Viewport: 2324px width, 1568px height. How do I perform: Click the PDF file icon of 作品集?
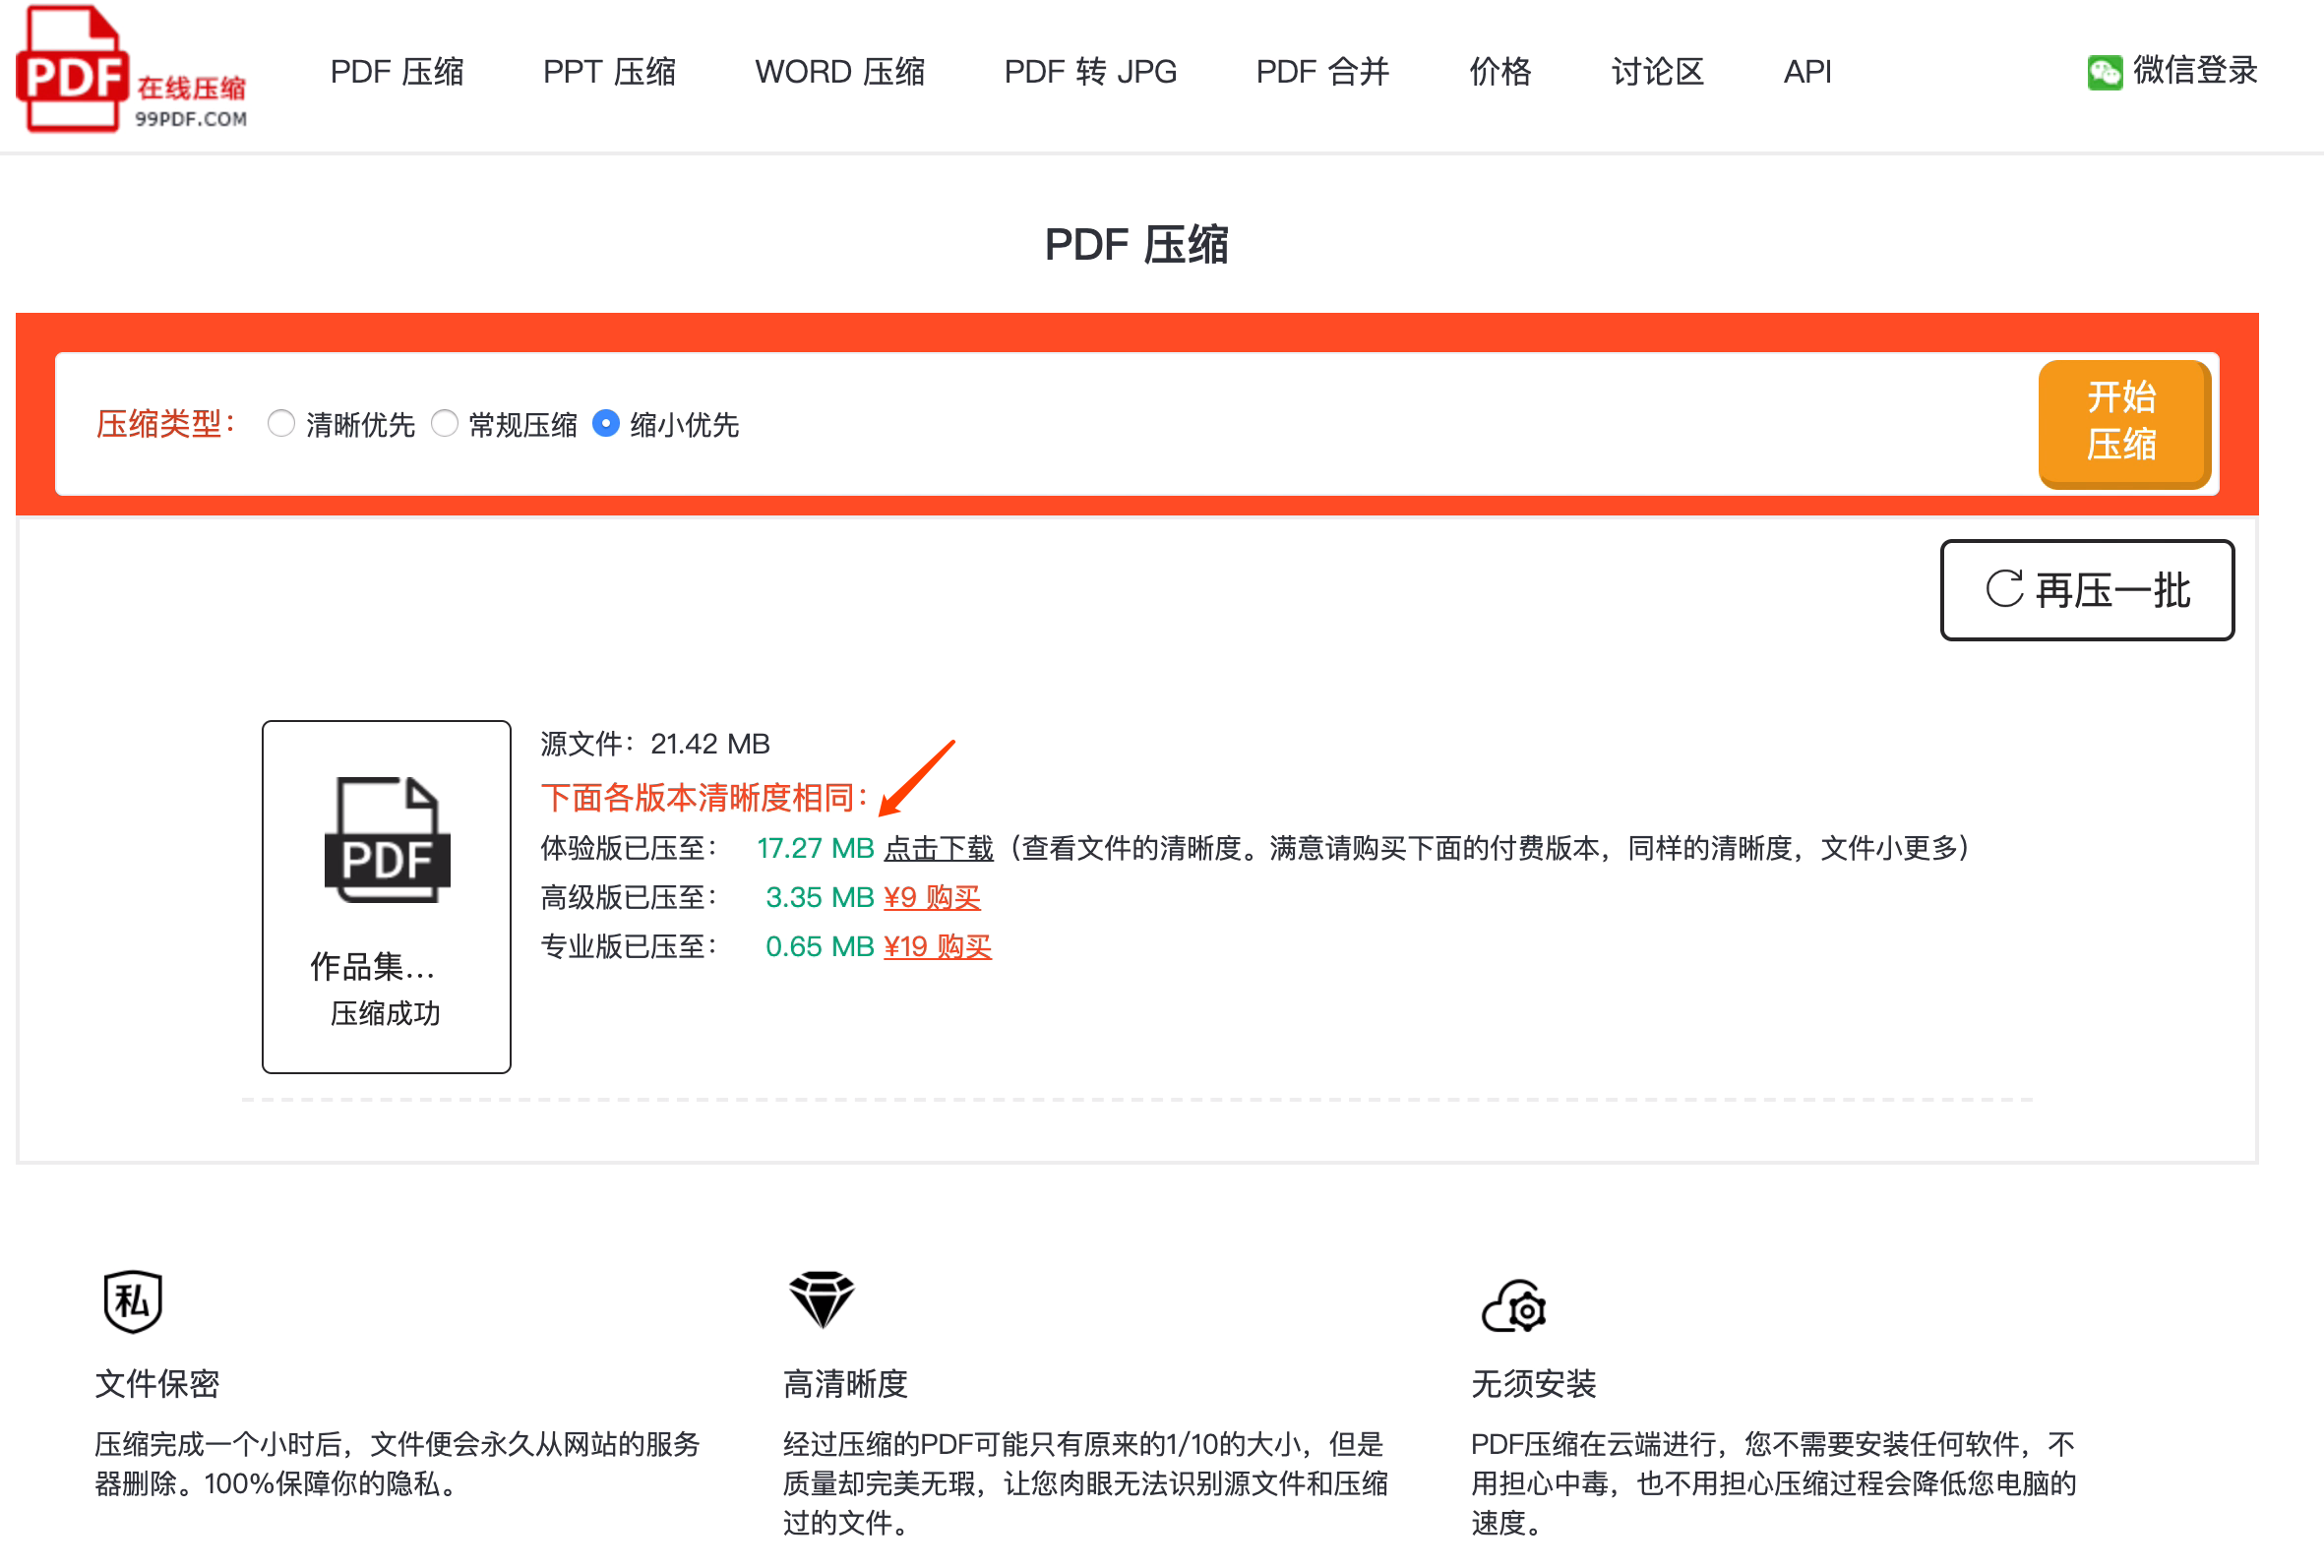tap(387, 840)
